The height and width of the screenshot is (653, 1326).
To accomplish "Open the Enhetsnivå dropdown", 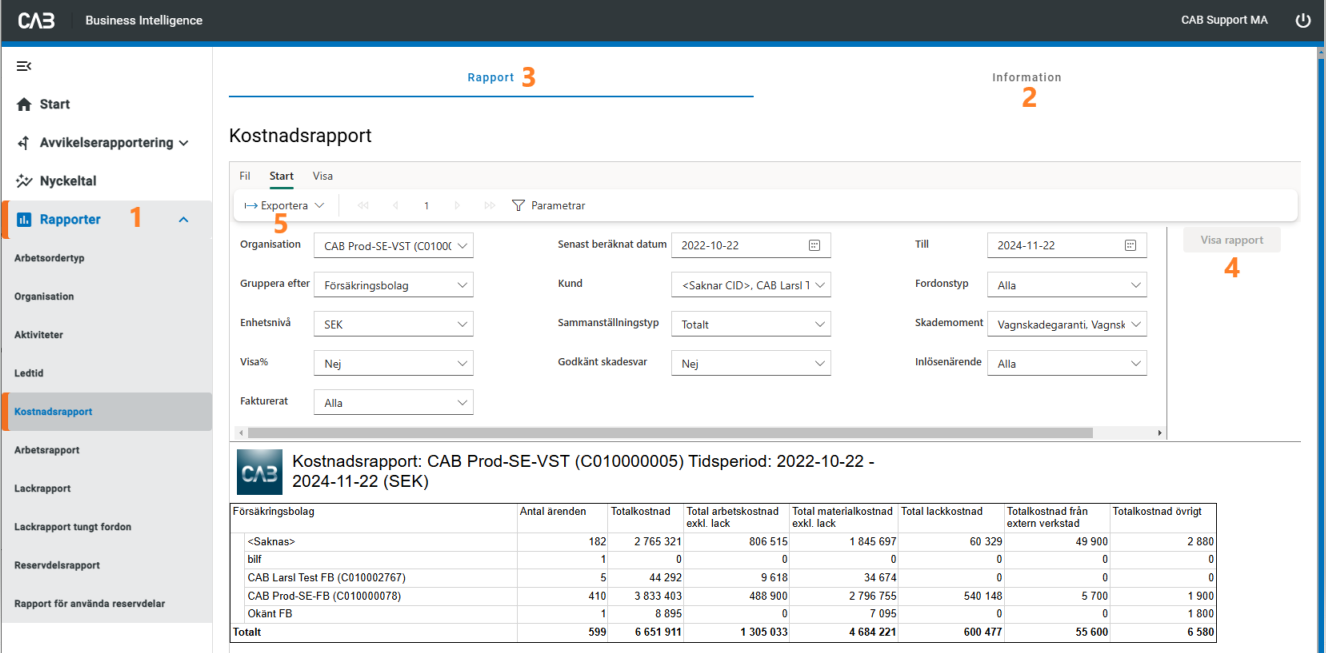I will pos(394,324).
